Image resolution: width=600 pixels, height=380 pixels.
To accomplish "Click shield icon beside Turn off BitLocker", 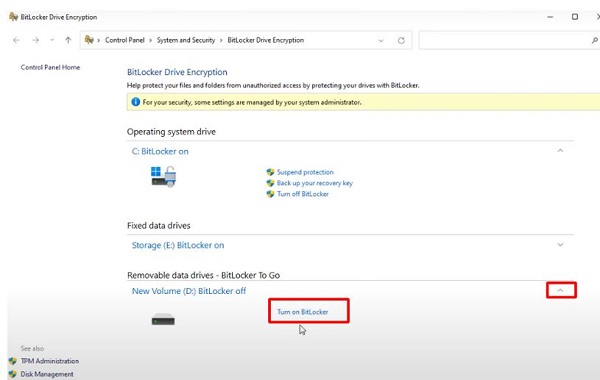I will (x=271, y=194).
